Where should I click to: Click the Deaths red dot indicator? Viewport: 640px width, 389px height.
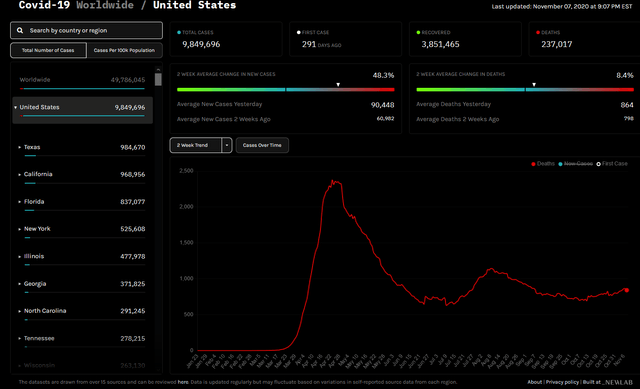[538, 32]
